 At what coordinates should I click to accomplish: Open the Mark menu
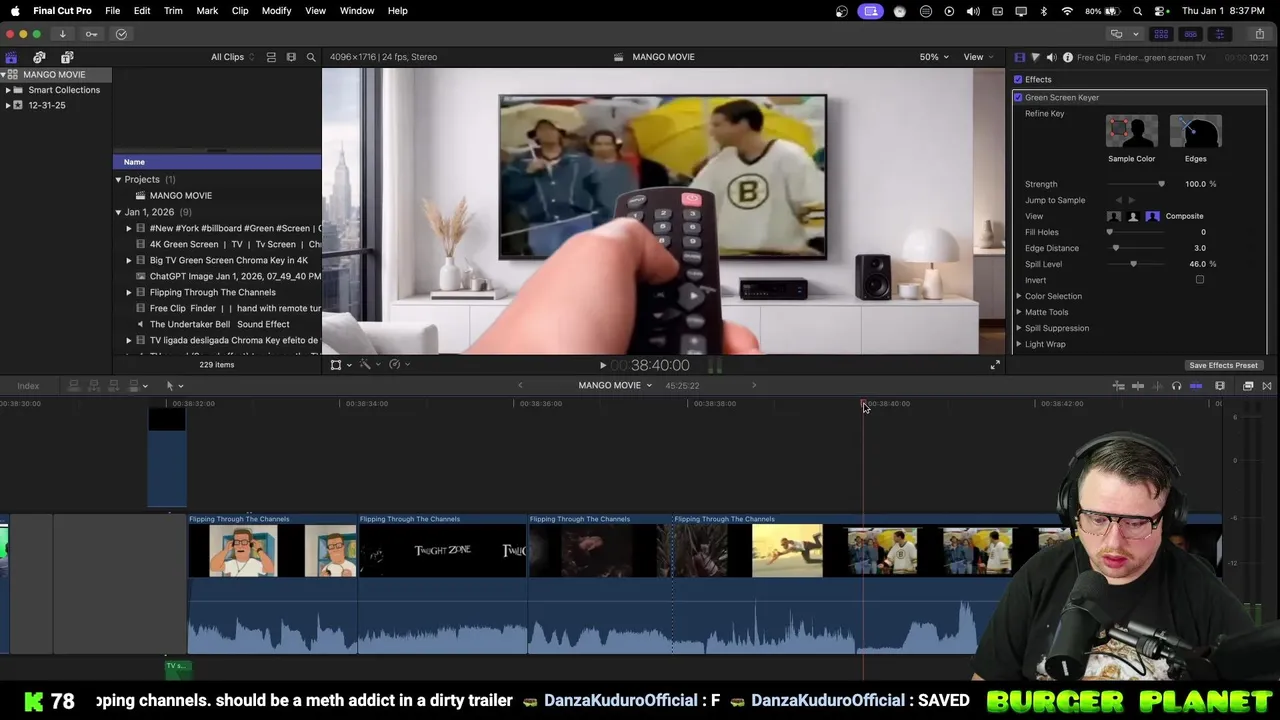point(207,11)
